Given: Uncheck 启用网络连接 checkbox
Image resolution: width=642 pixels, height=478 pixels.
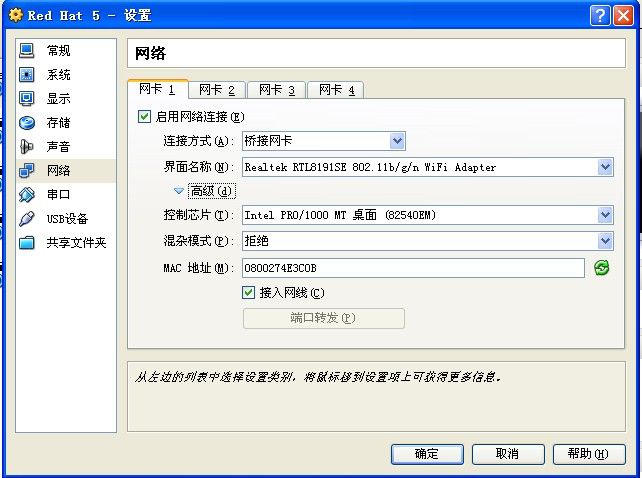Looking at the screenshot, I should [x=144, y=117].
